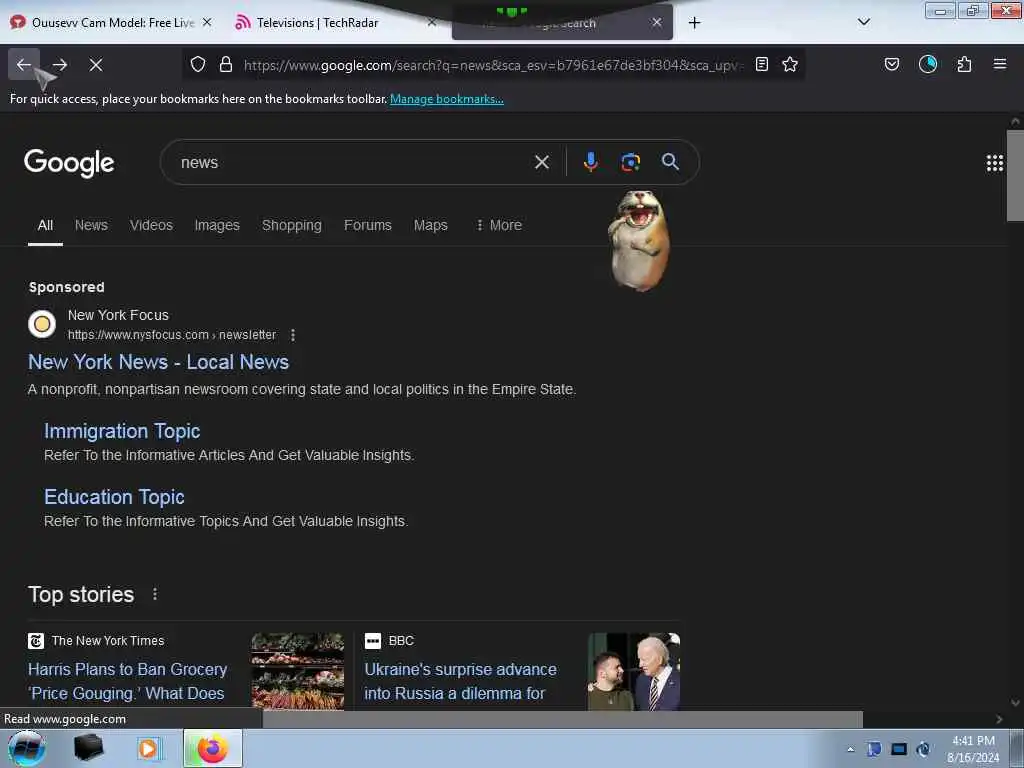Click the scroll down arrow of the page scrollbar
This screenshot has height=768, width=1024.
tap(1016, 703)
